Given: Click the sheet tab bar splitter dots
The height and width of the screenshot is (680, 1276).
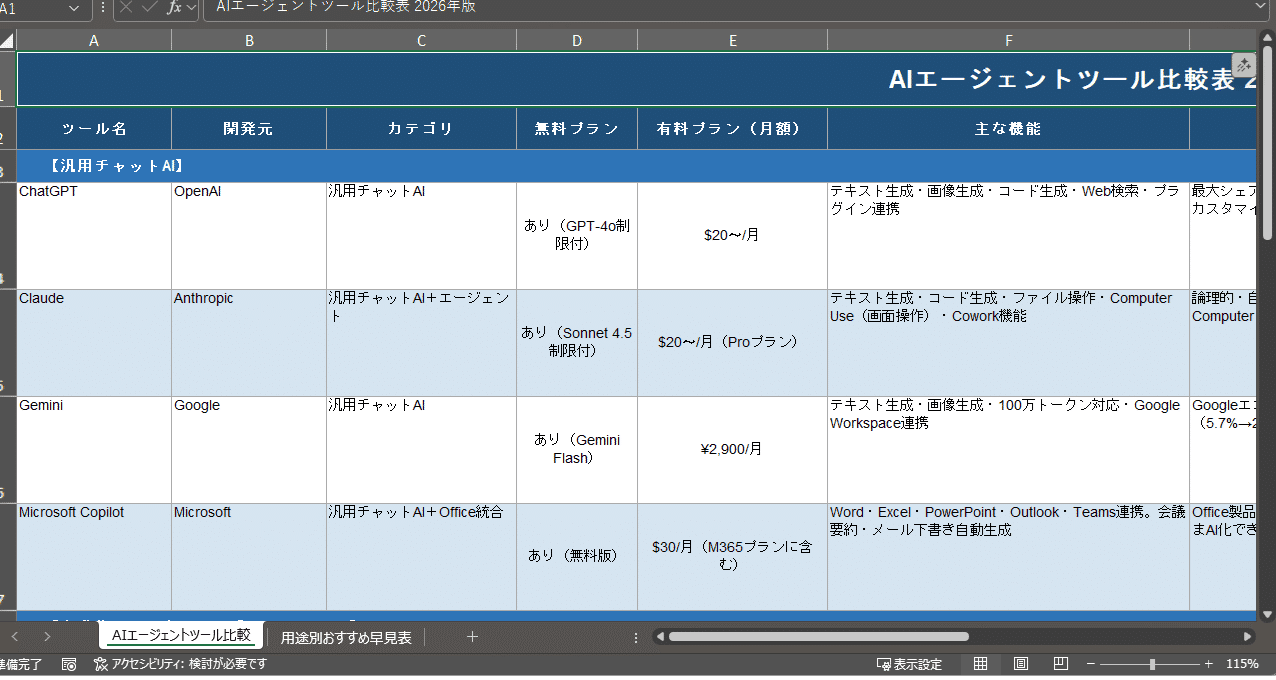Looking at the screenshot, I should (636, 637).
